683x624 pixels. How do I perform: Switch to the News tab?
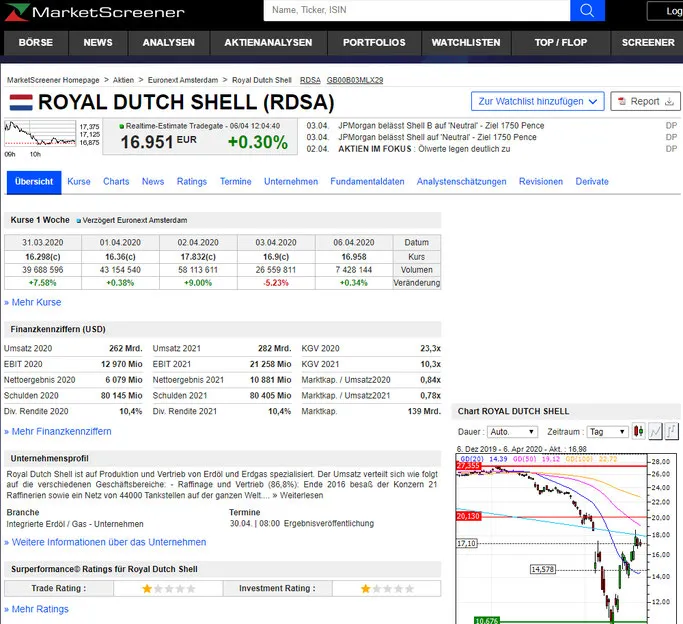point(153,182)
